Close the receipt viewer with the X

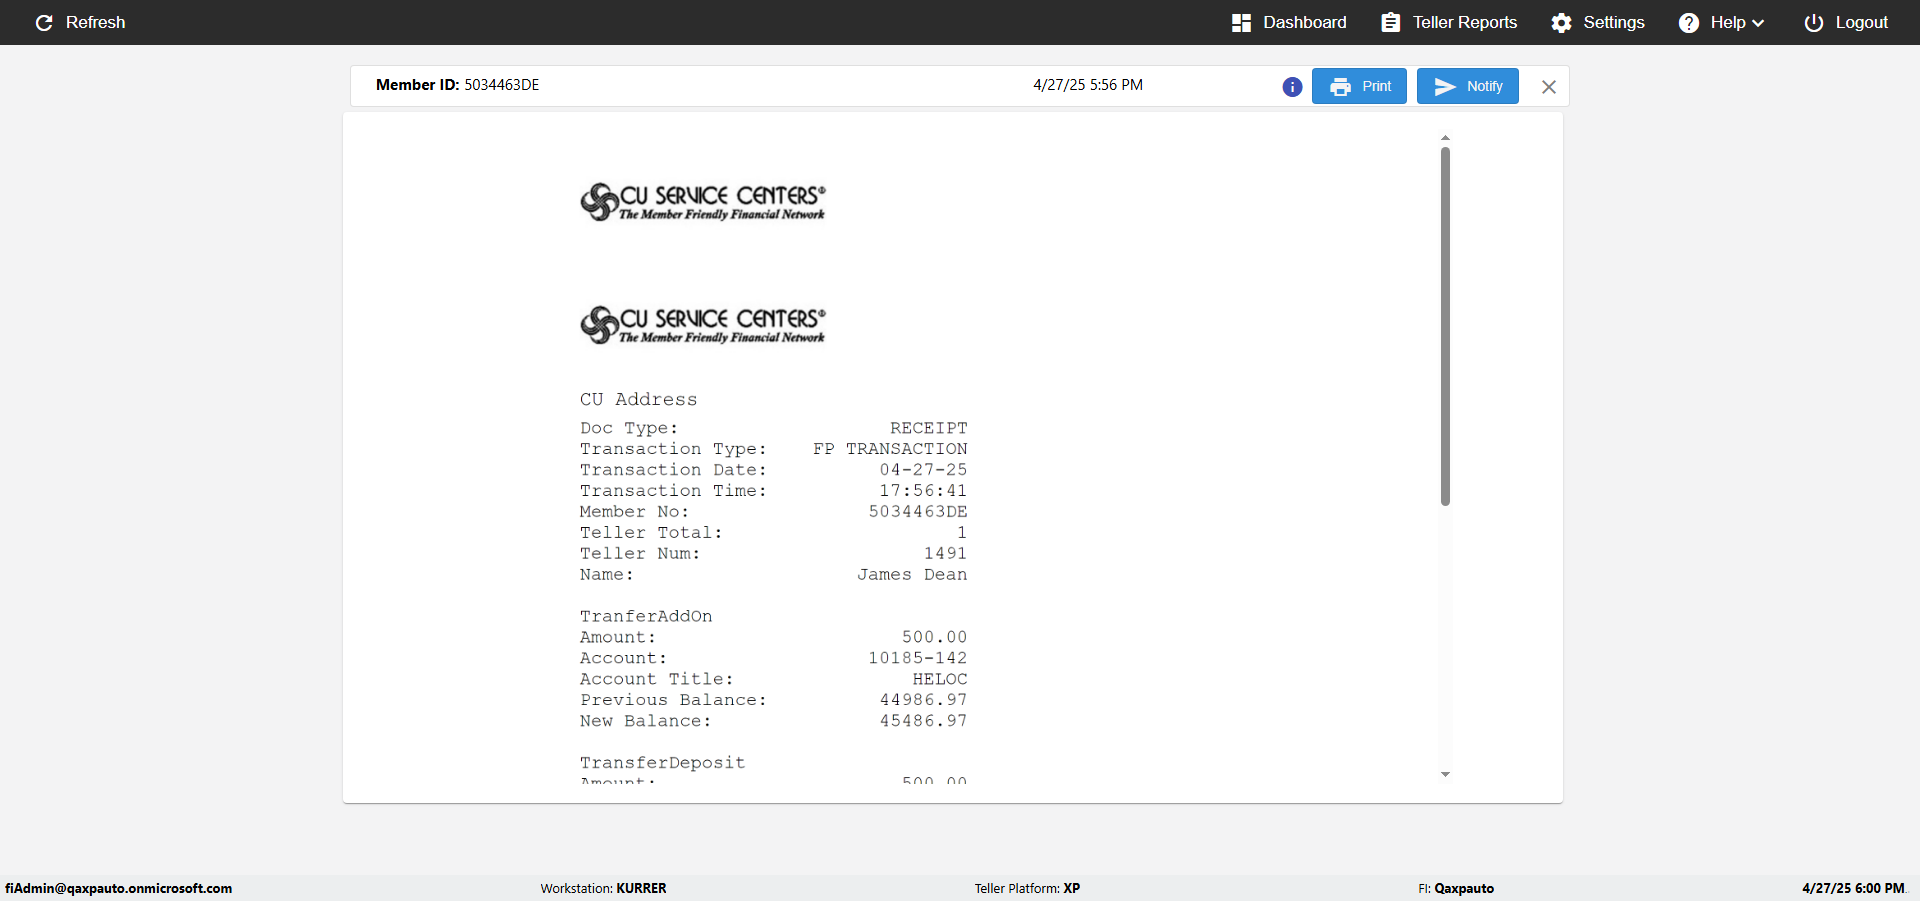click(x=1548, y=87)
